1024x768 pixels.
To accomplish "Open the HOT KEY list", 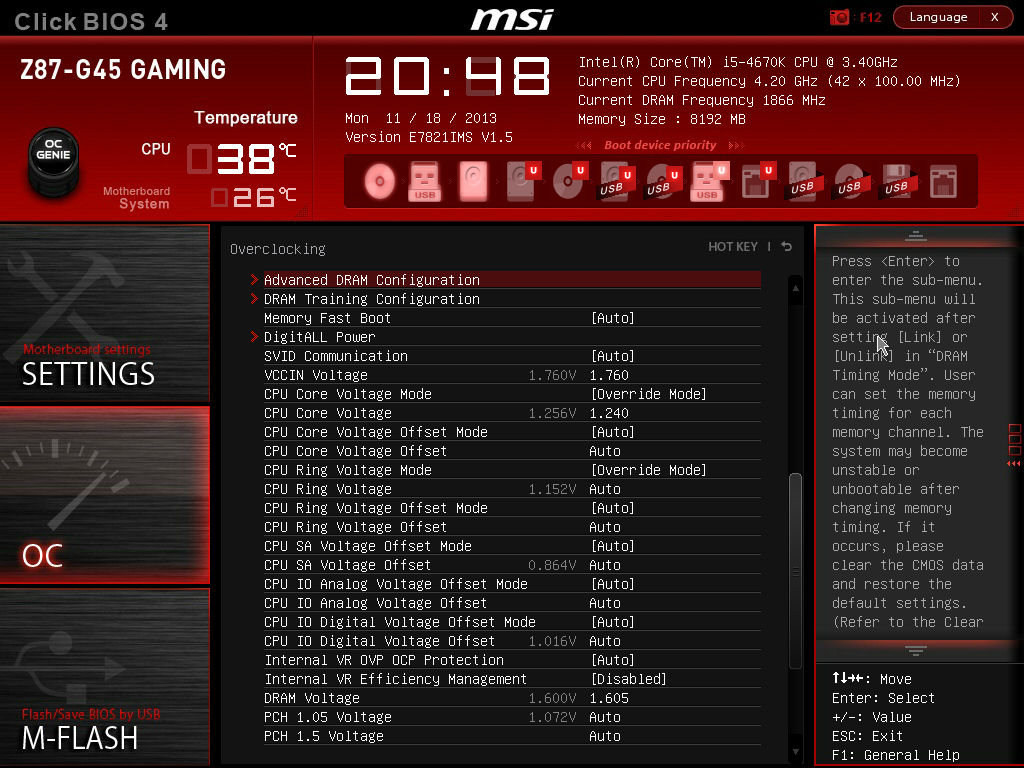I will click(733, 247).
